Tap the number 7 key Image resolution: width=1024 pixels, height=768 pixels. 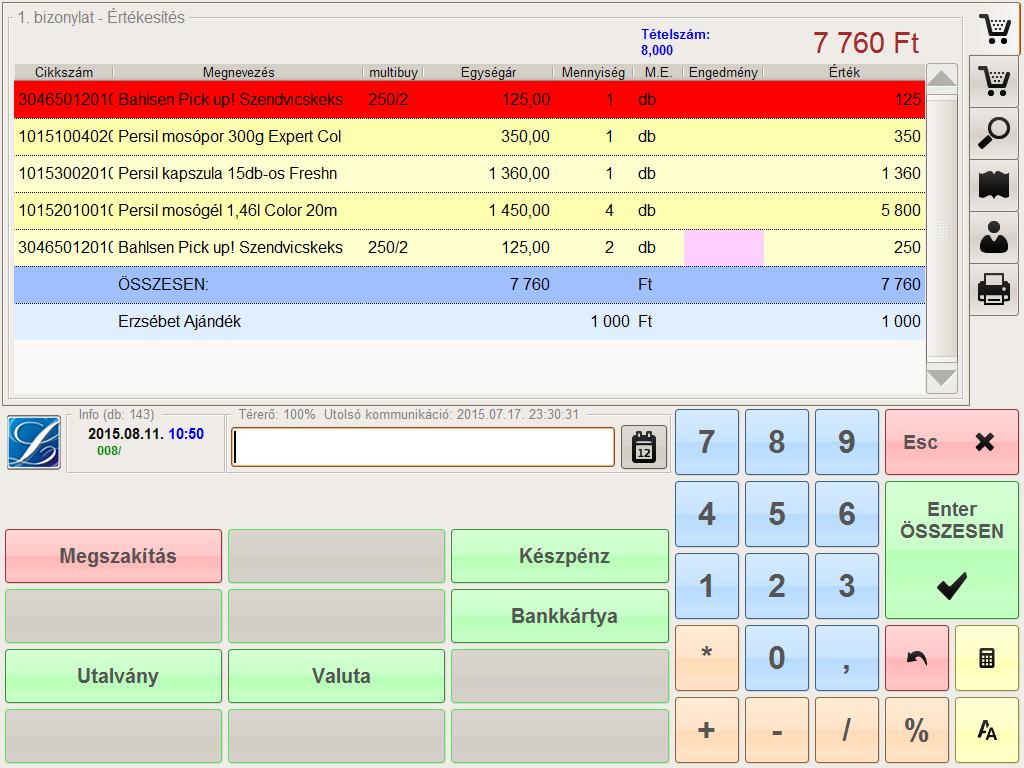(x=707, y=442)
